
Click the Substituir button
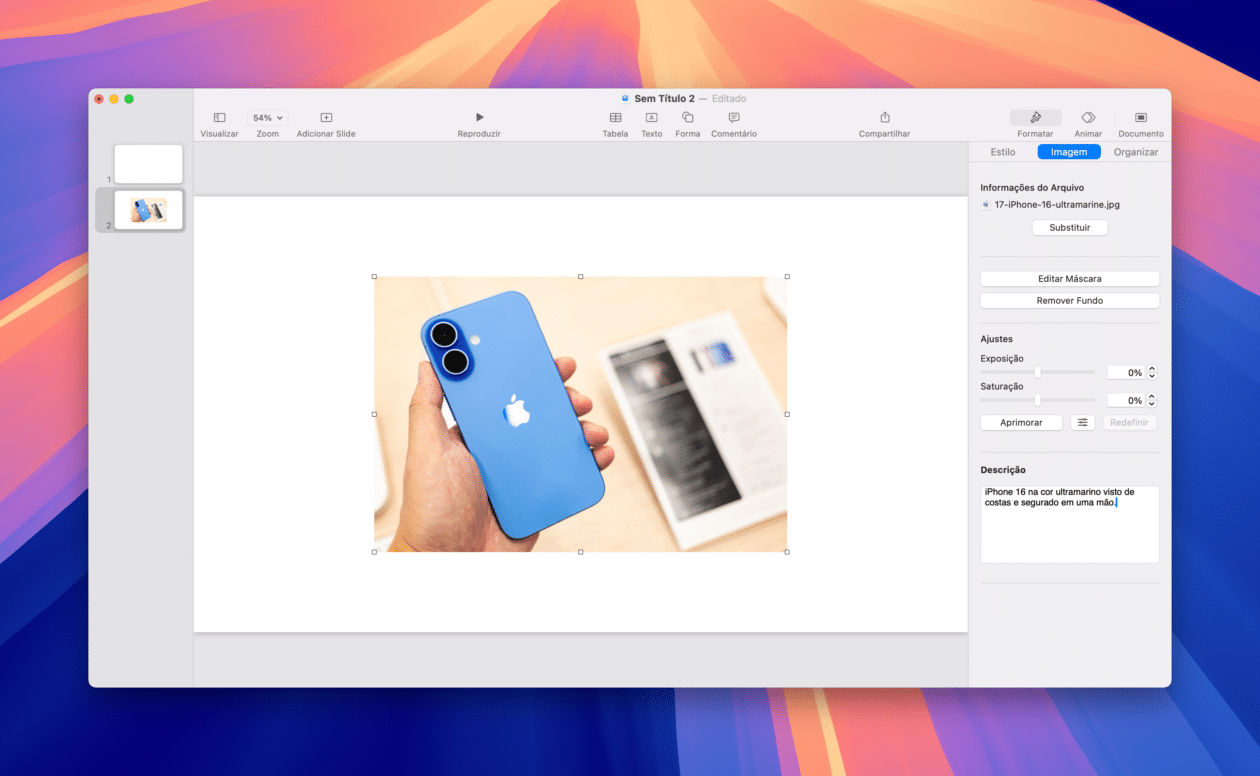pos(1069,228)
